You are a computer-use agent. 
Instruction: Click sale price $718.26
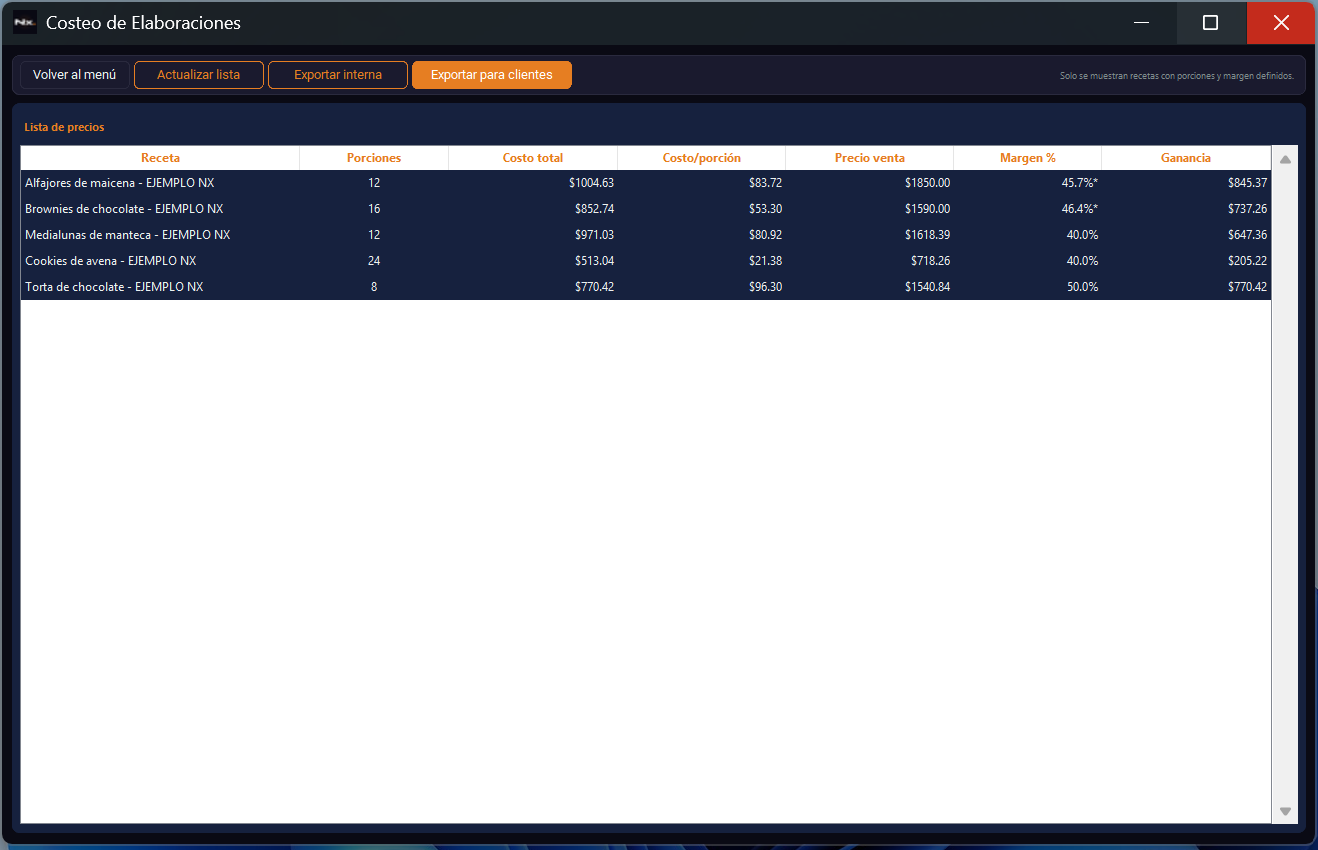930,261
